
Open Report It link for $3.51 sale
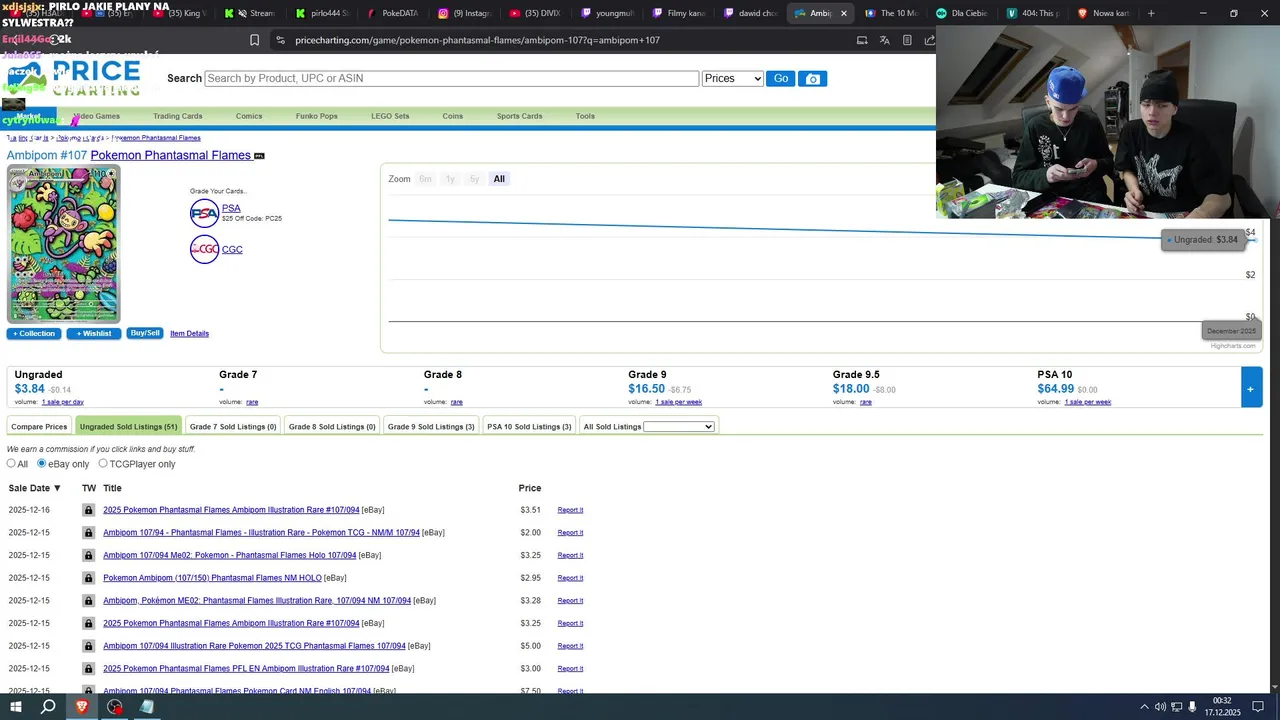570,510
